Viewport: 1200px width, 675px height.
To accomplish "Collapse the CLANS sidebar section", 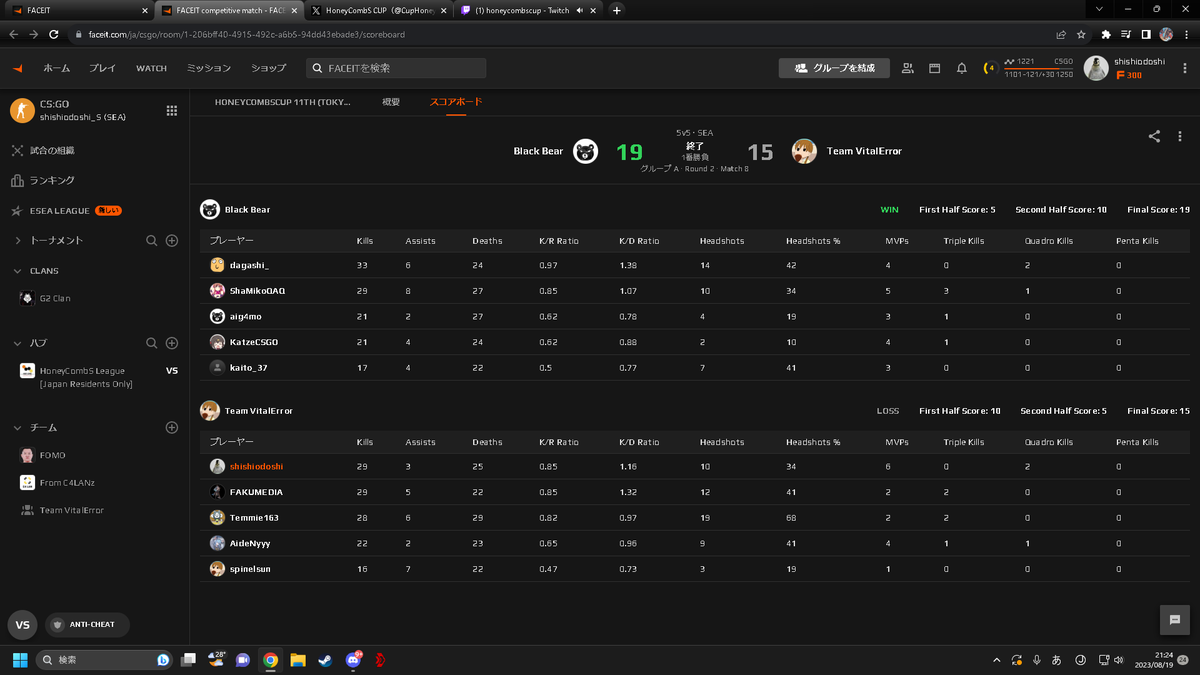I will coord(18,271).
